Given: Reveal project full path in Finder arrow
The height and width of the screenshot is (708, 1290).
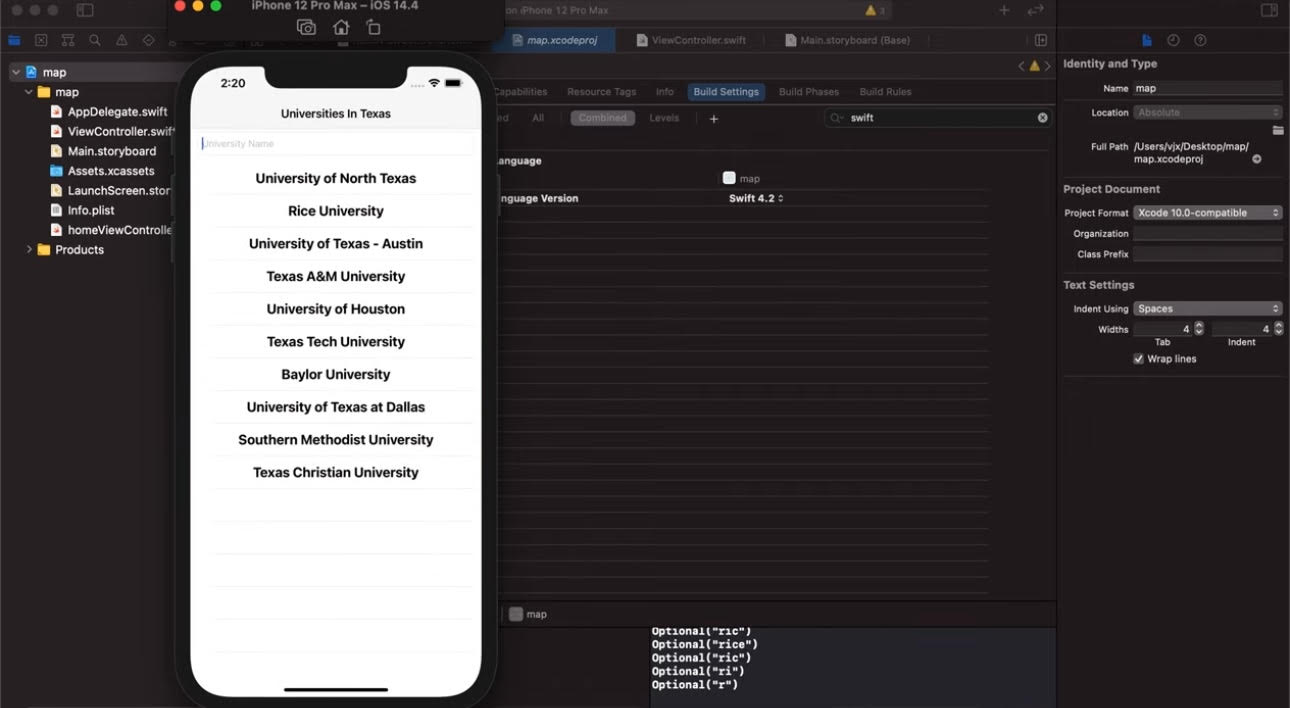Looking at the screenshot, I should (x=1257, y=159).
